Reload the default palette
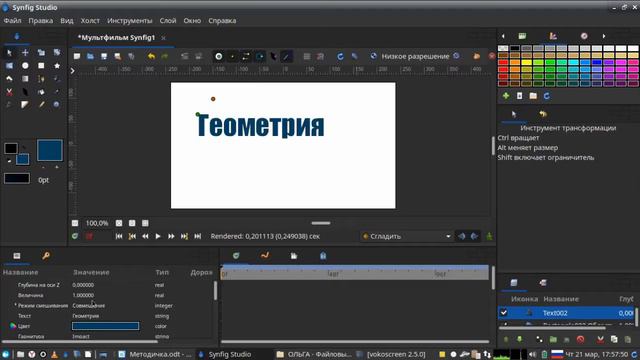The width and height of the screenshot is (640, 360). pyautogui.click(x=547, y=96)
